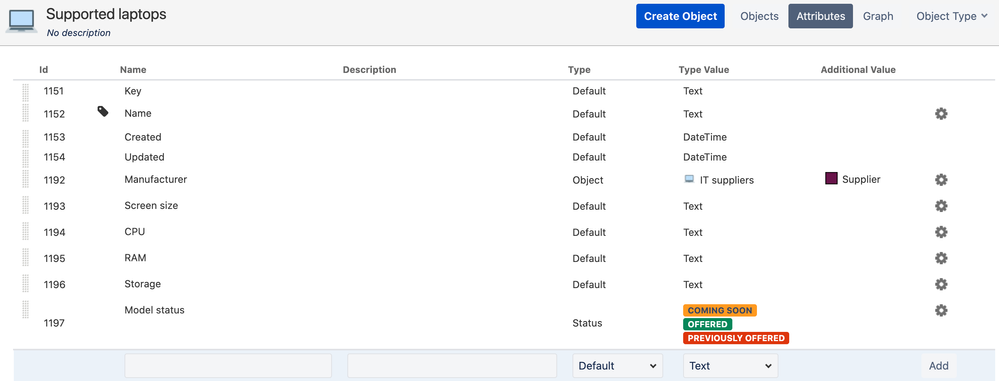The width and height of the screenshot is (999, 381).
Task: Open gear settings for RAM attribute
Action: tap(941, 258)
